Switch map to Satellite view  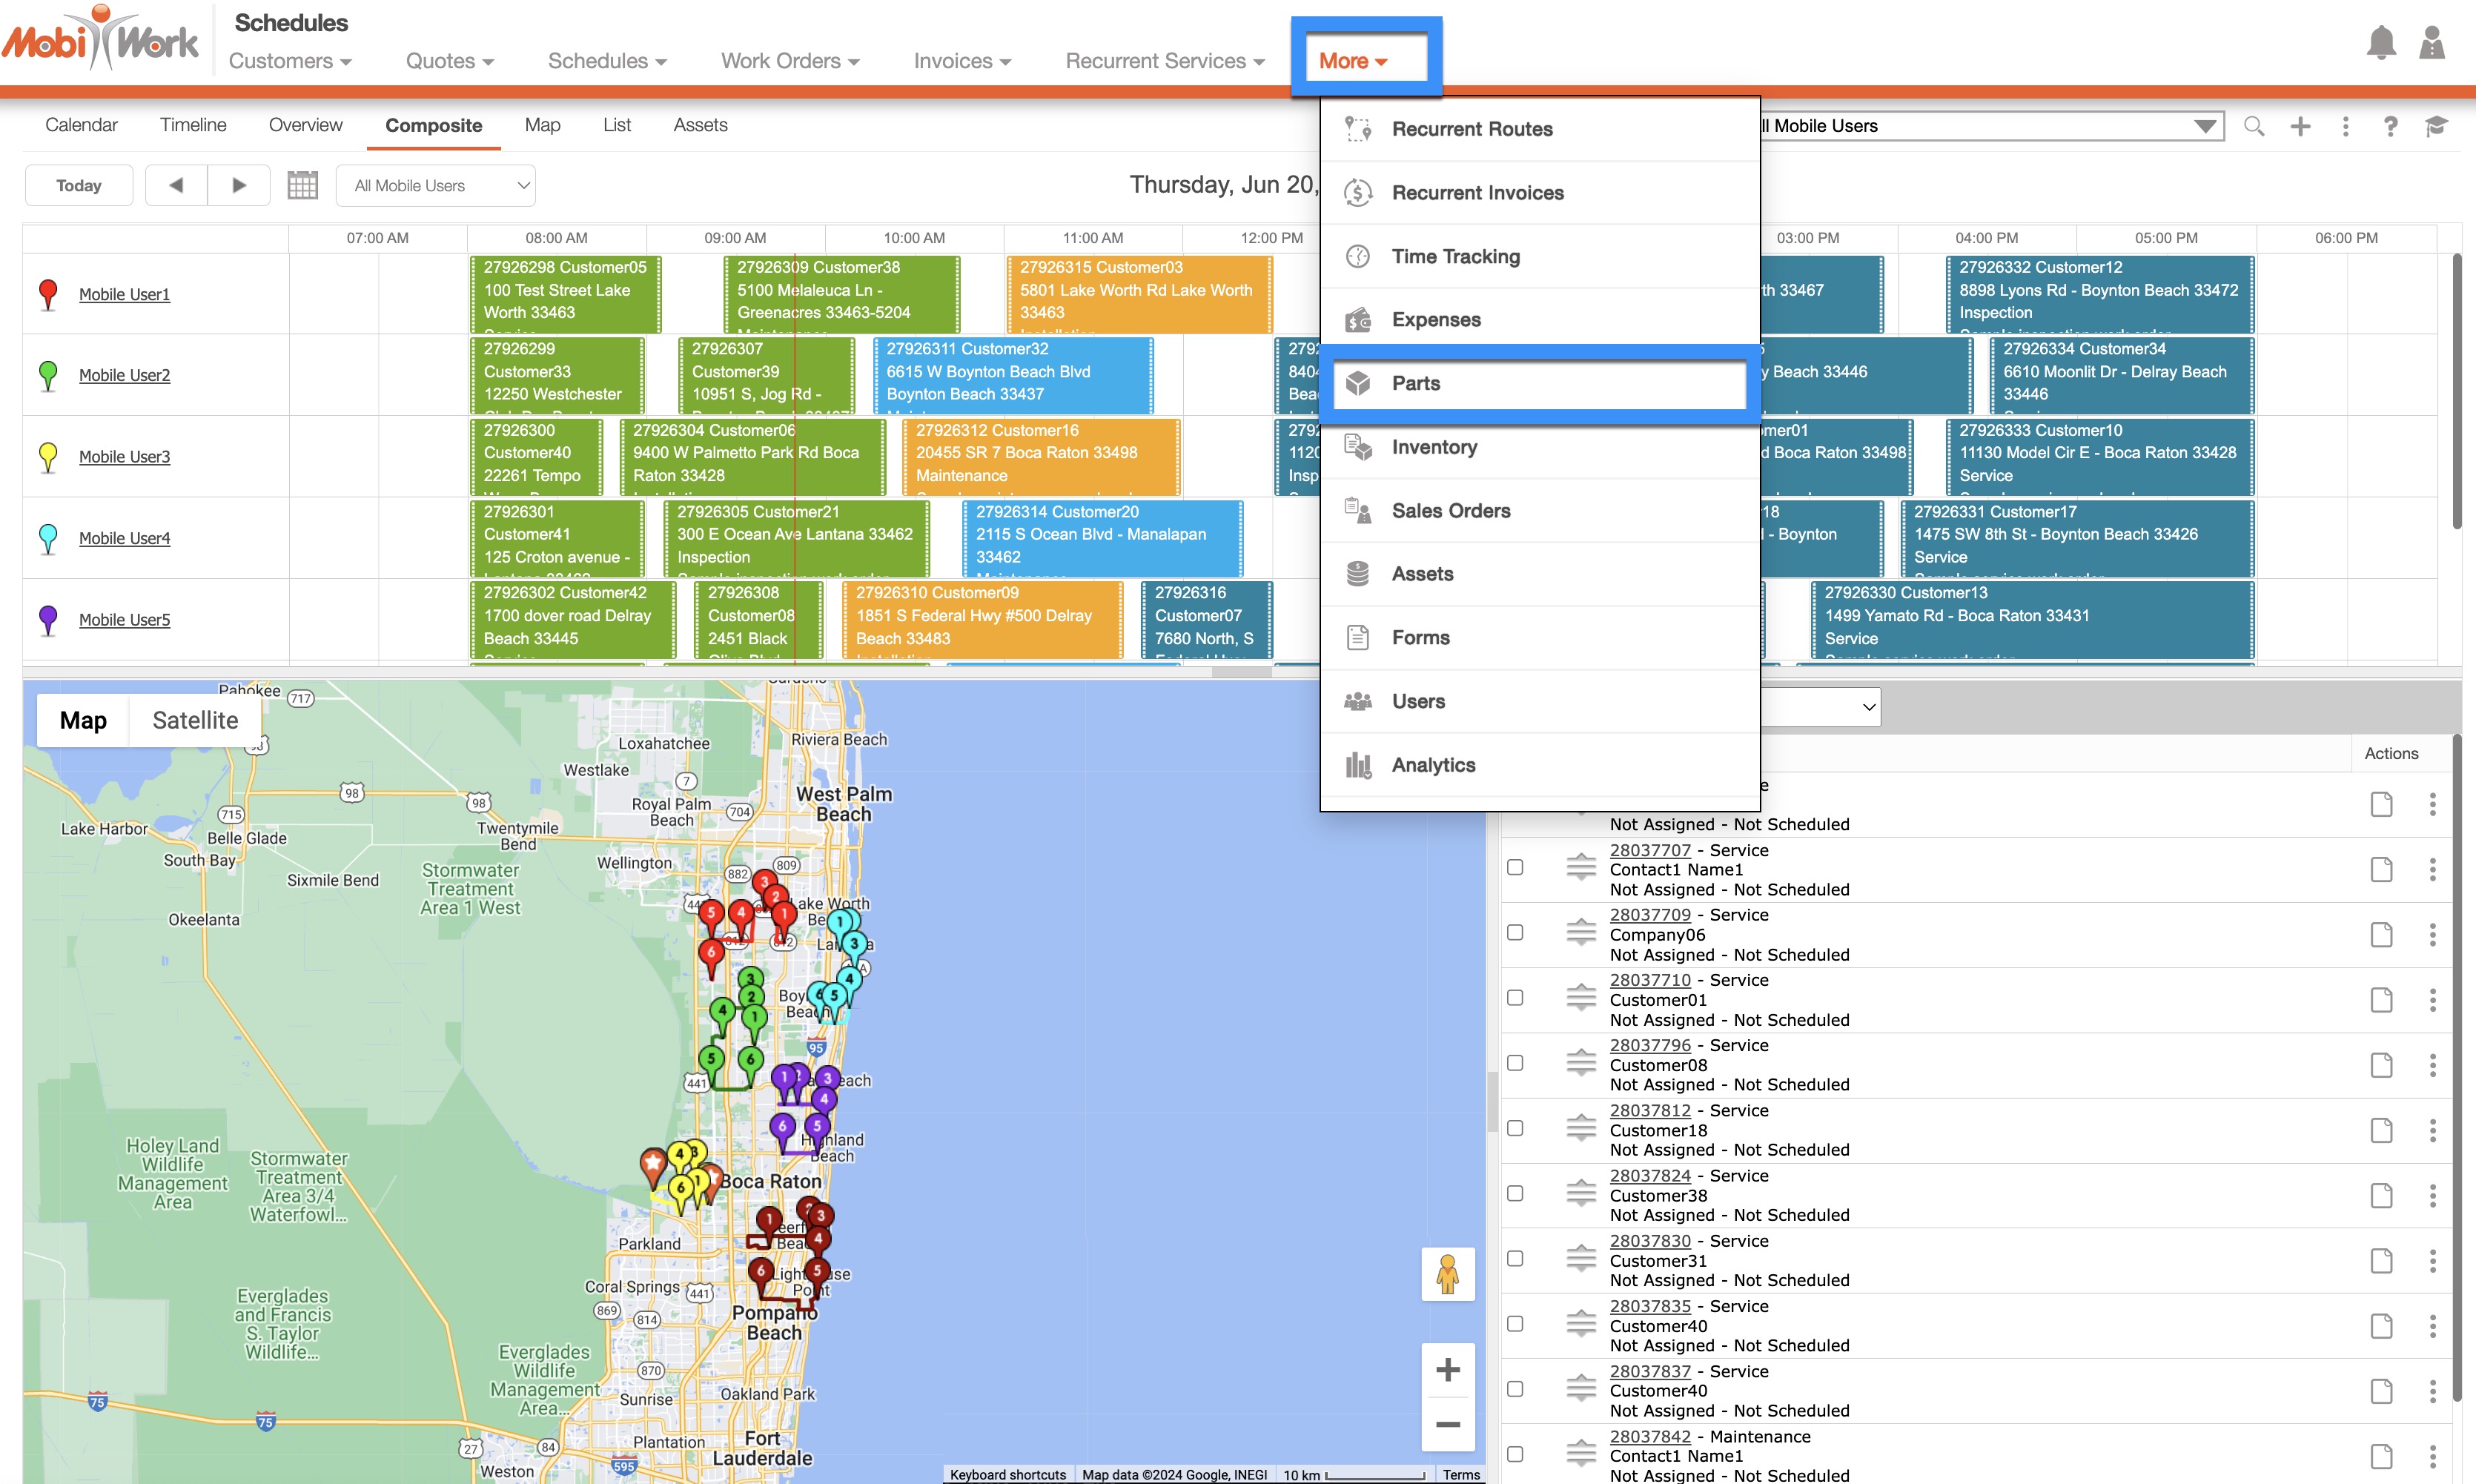pyautogui.click(x=195, y=720)
